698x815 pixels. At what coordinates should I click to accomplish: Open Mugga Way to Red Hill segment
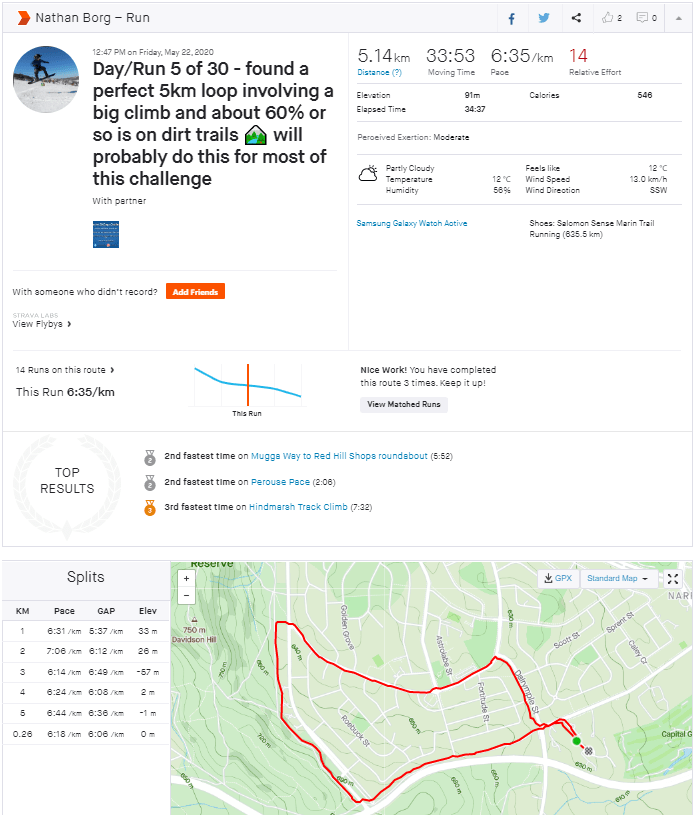[339, 456]
